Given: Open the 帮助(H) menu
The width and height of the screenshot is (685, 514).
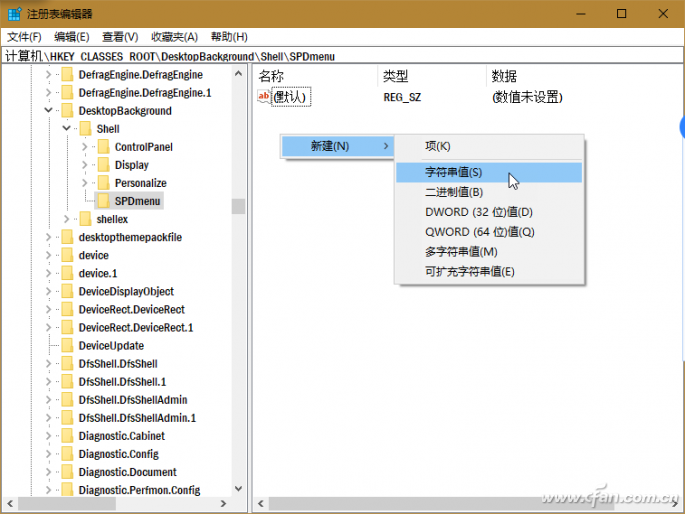Looking at the screenshot, I should coord(229,37).
